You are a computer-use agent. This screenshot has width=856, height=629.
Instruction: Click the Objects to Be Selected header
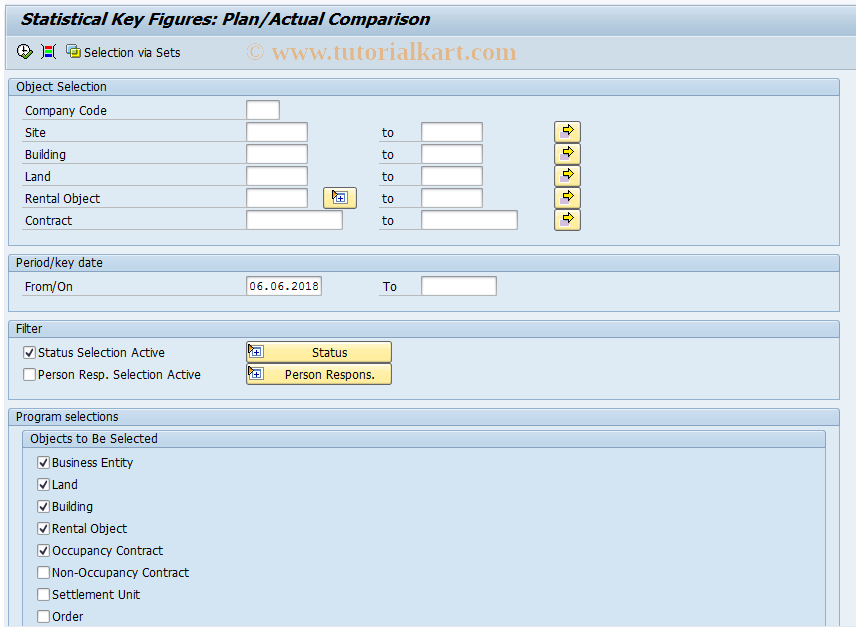pyautogui.click(x=424, y=439)
